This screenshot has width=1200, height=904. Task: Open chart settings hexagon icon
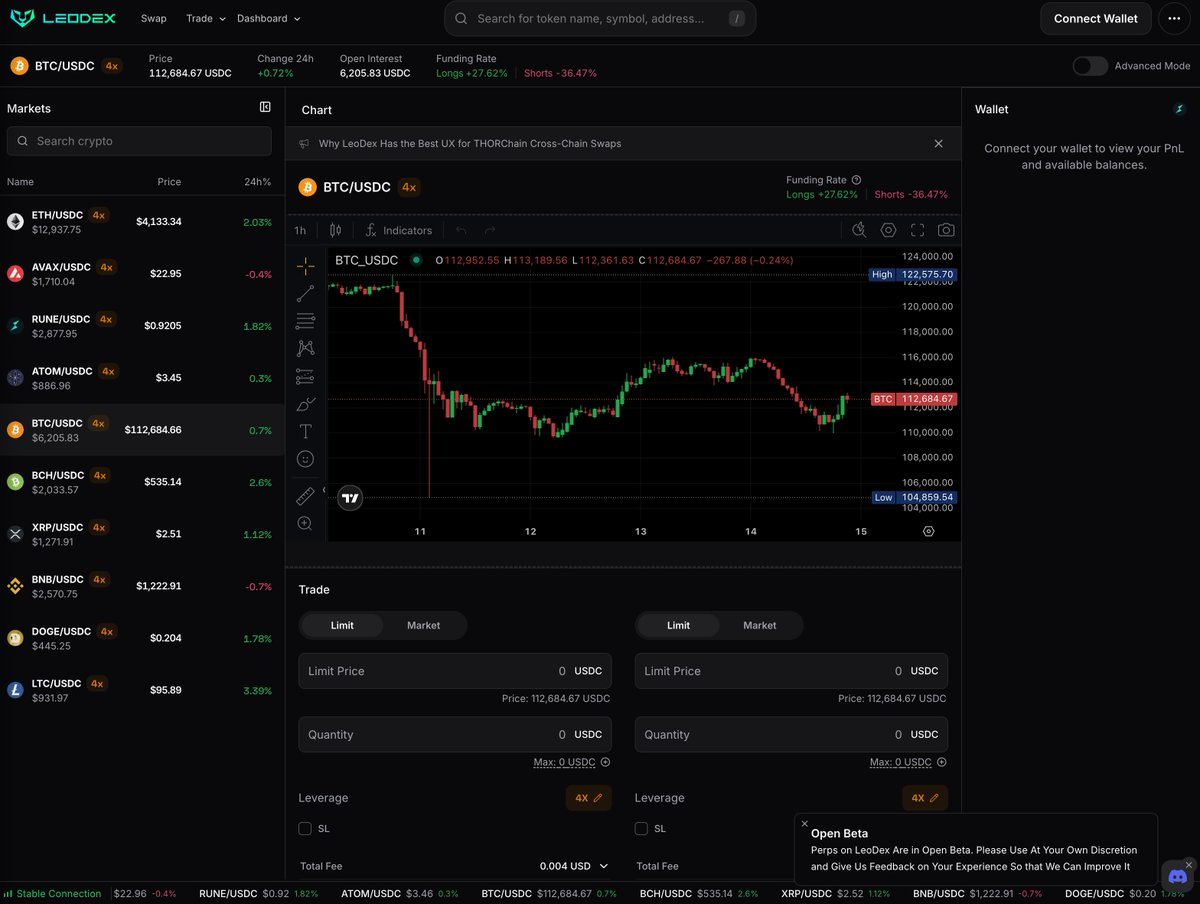[x=888, y=230]
